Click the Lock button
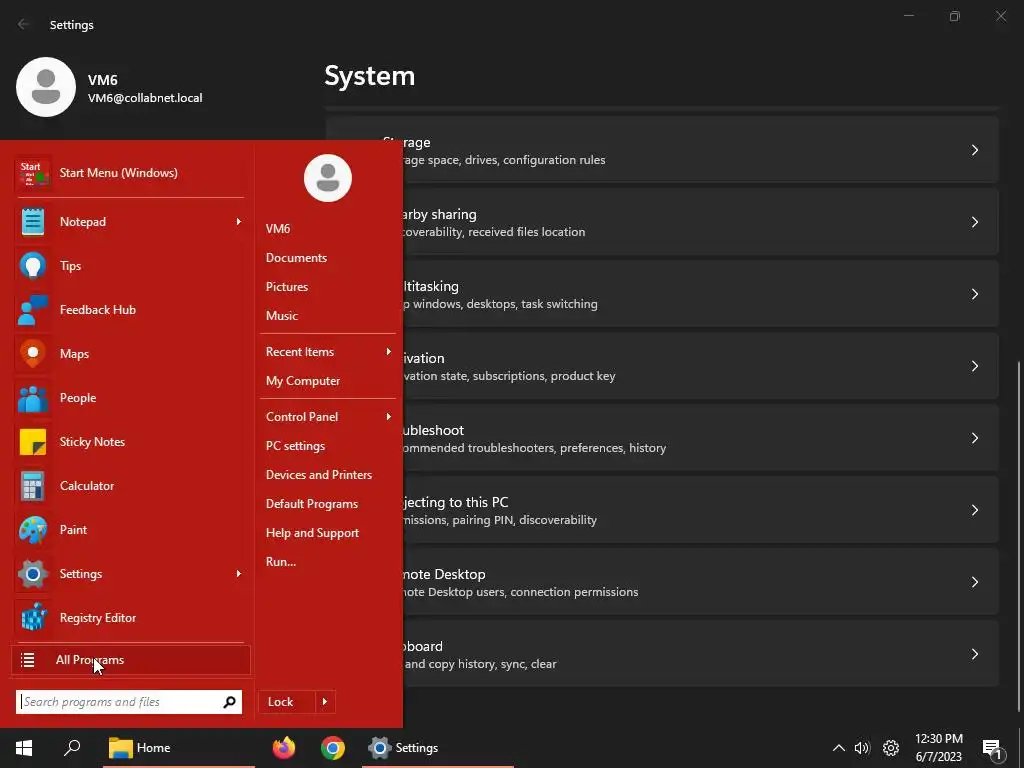This screenshot has height=768, width=1024. 287,702
